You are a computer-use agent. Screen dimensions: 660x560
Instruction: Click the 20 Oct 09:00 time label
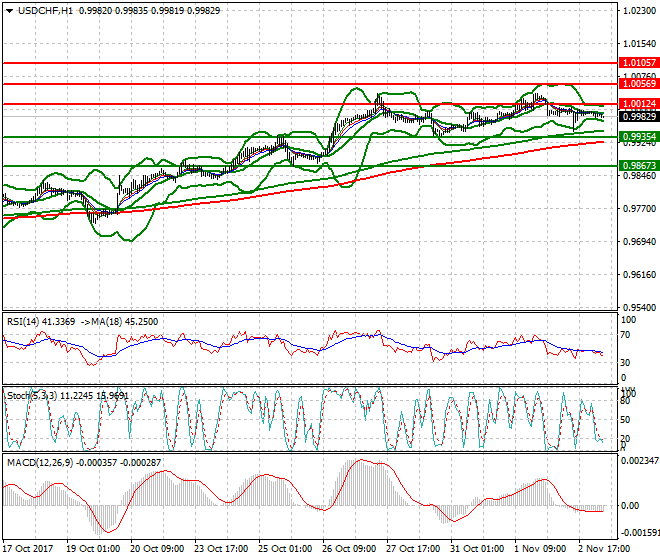coord(157,549)
